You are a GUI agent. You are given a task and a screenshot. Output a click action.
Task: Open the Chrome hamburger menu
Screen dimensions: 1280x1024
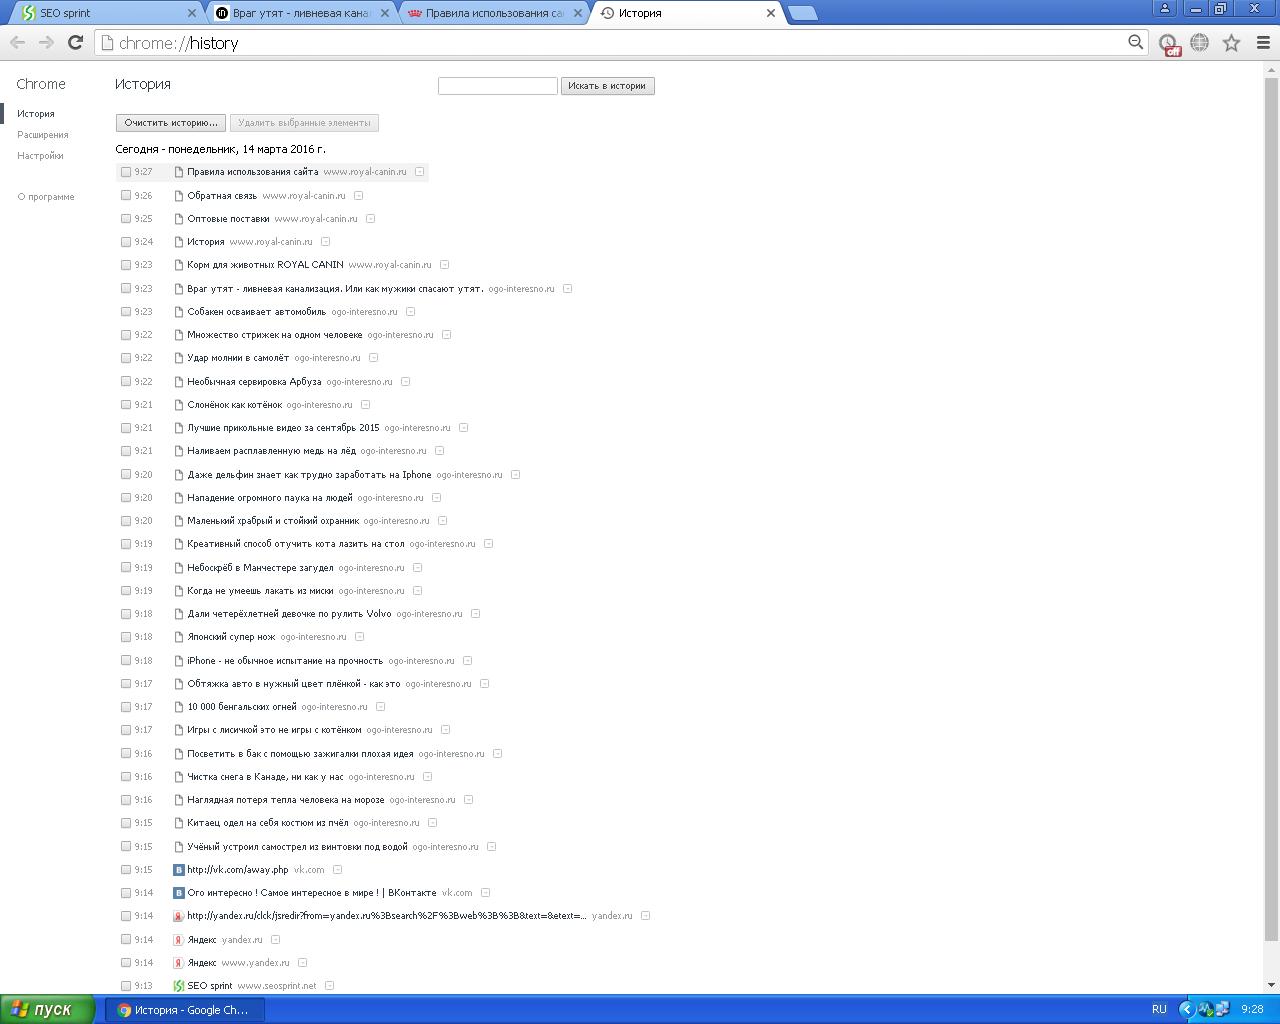point(1263,42)
